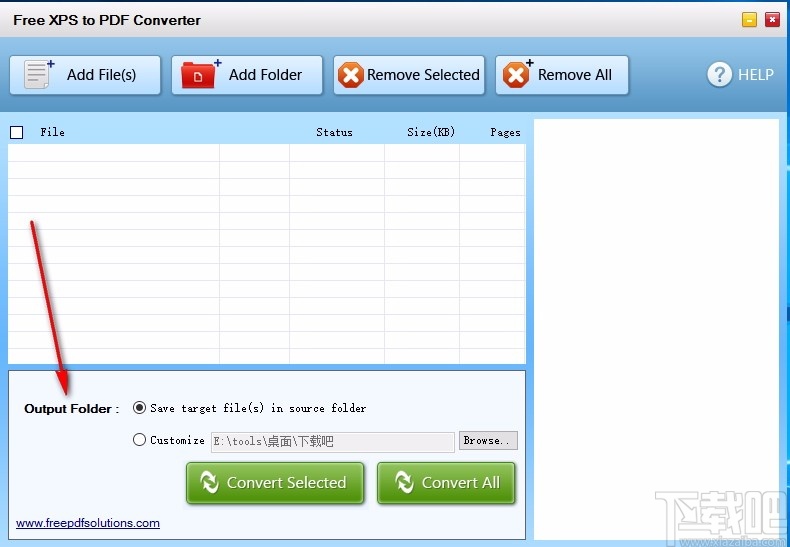Select the Customize output folder radio button

140,440
